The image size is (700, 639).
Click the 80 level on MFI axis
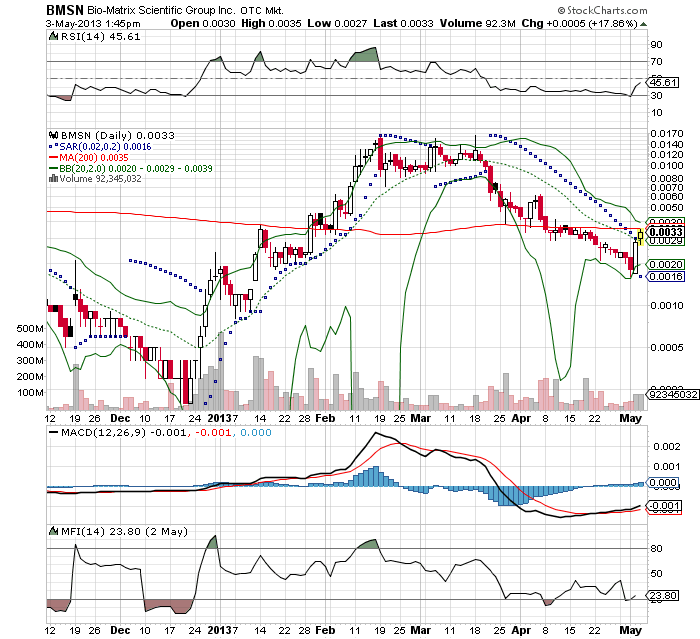point(657,548)
